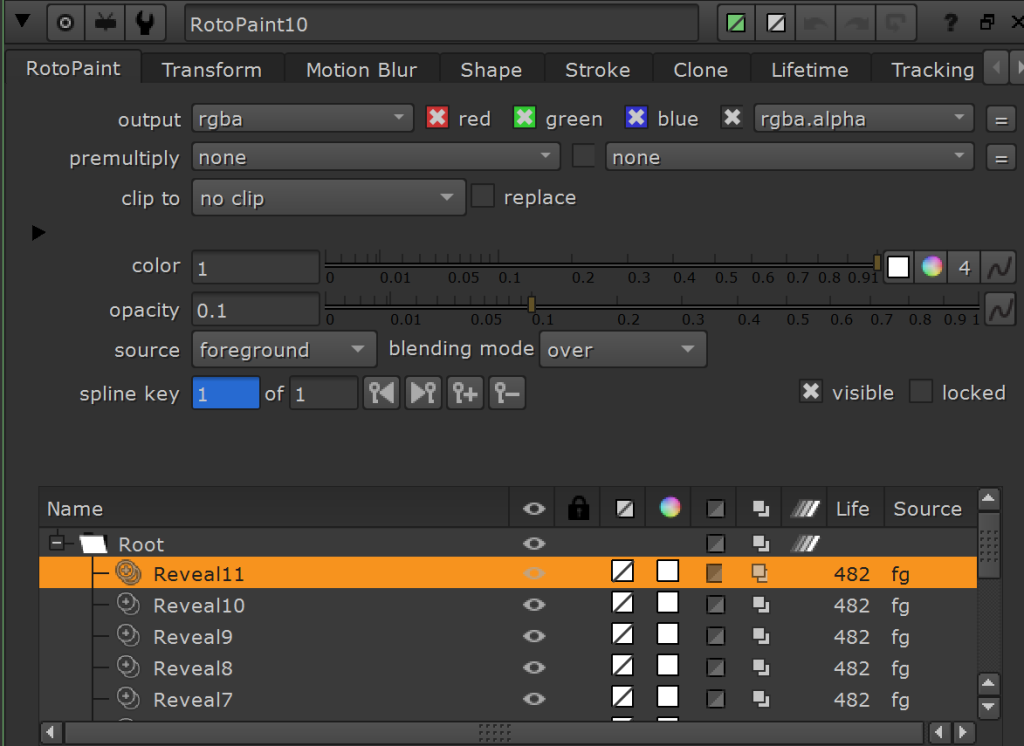Open the Lifetime tab

tap(810, 70)
